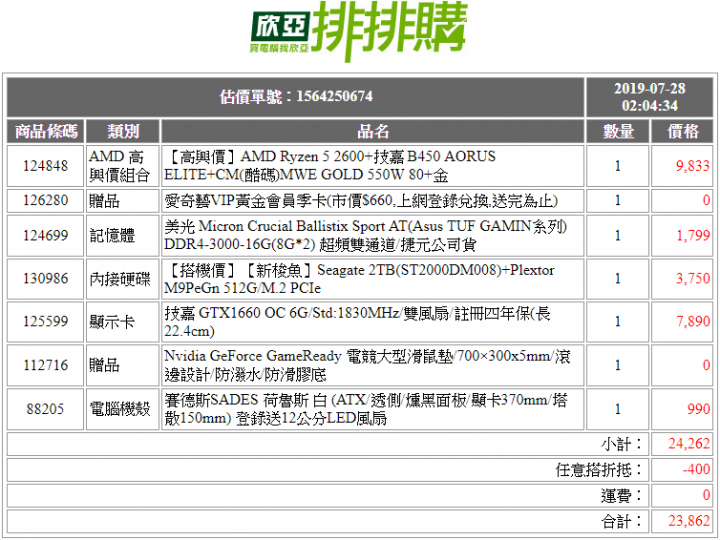Viewport: 720px width, 540px height.
Task: Click the 技嘉 GTX1660 OC 6G product name
Action: 357,321
